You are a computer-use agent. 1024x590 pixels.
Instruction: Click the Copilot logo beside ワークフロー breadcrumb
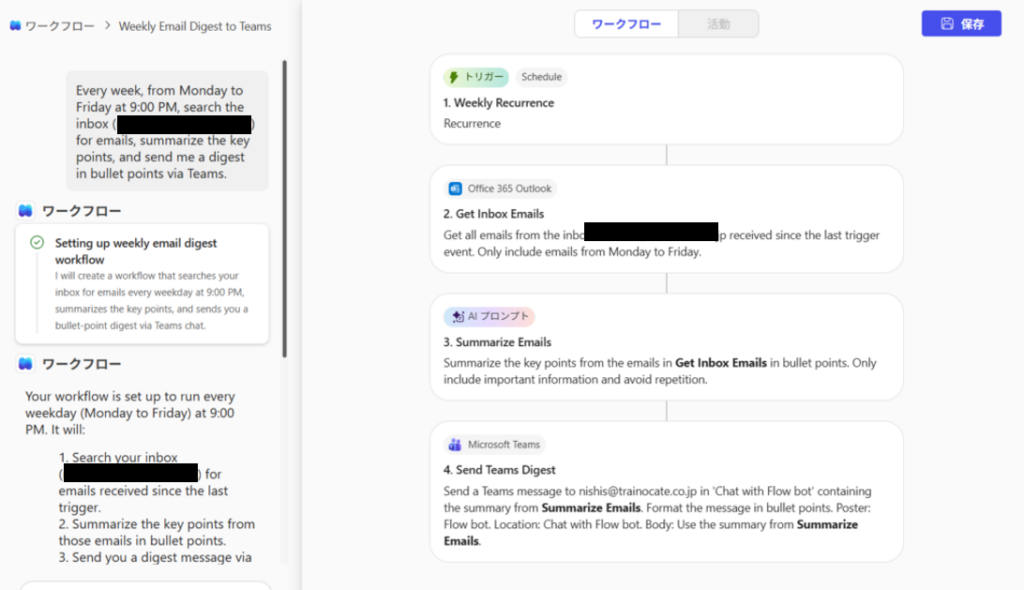(x=15, y=26)
